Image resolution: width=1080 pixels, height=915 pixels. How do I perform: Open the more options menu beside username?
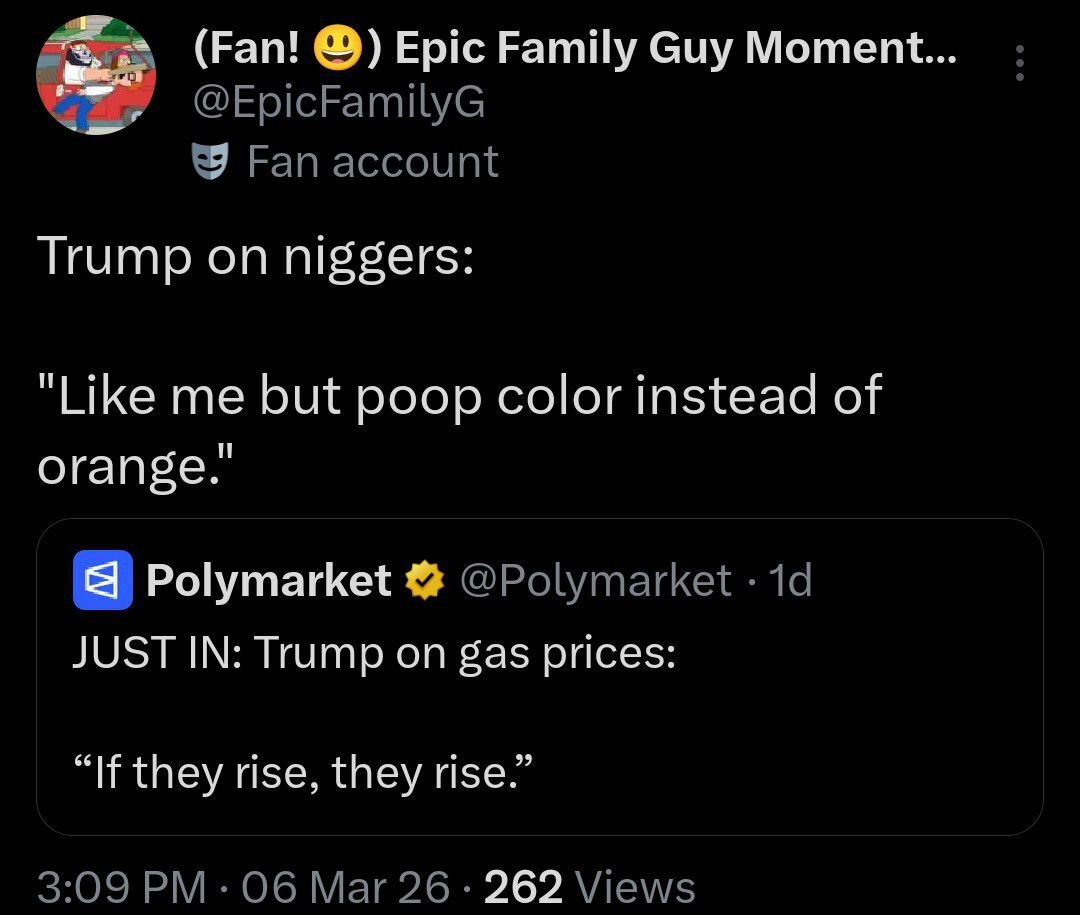coord(1019,62)
